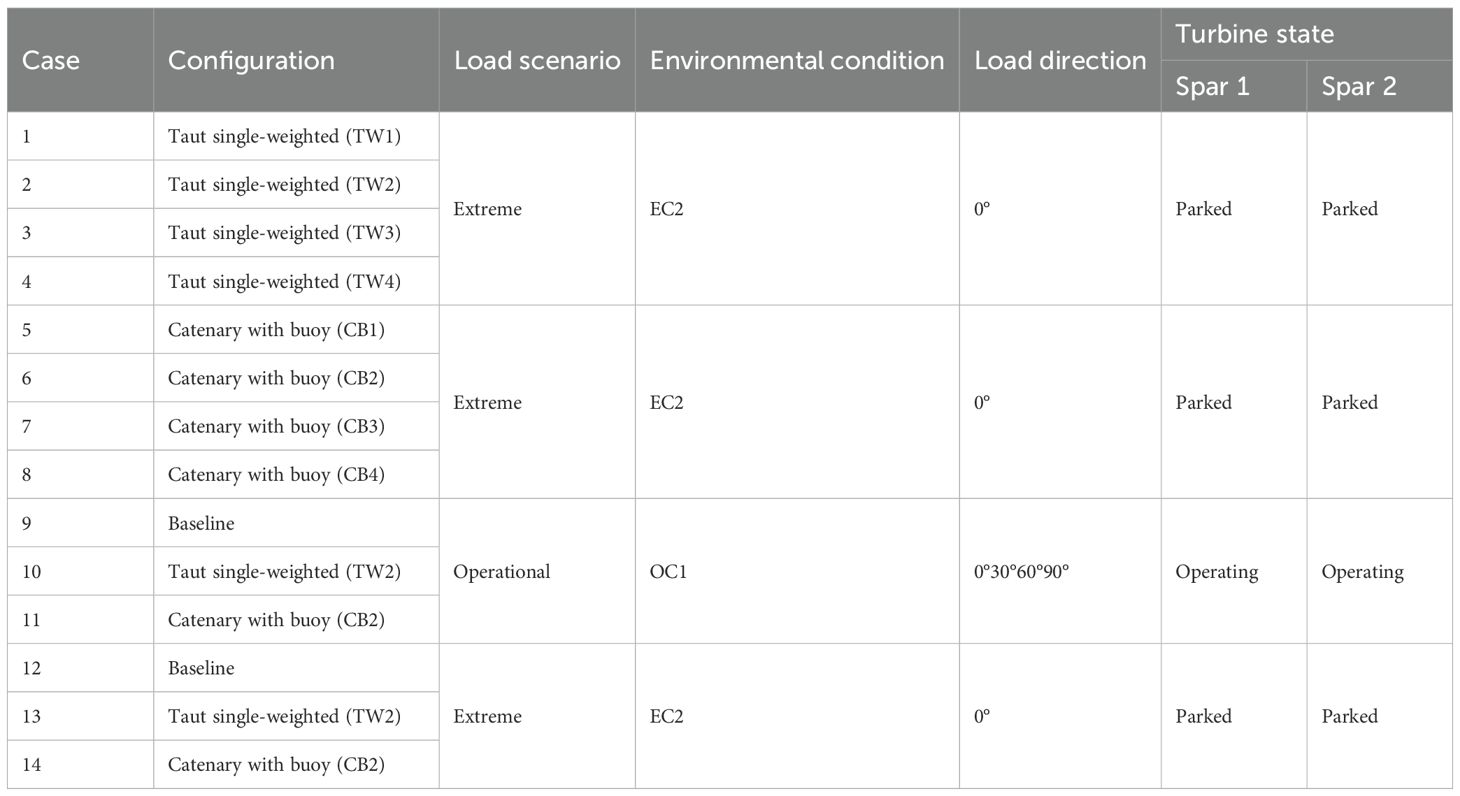Click the Catenary with buoy (CB3) cell
1460x796 pixels.
tap(276, 427)
